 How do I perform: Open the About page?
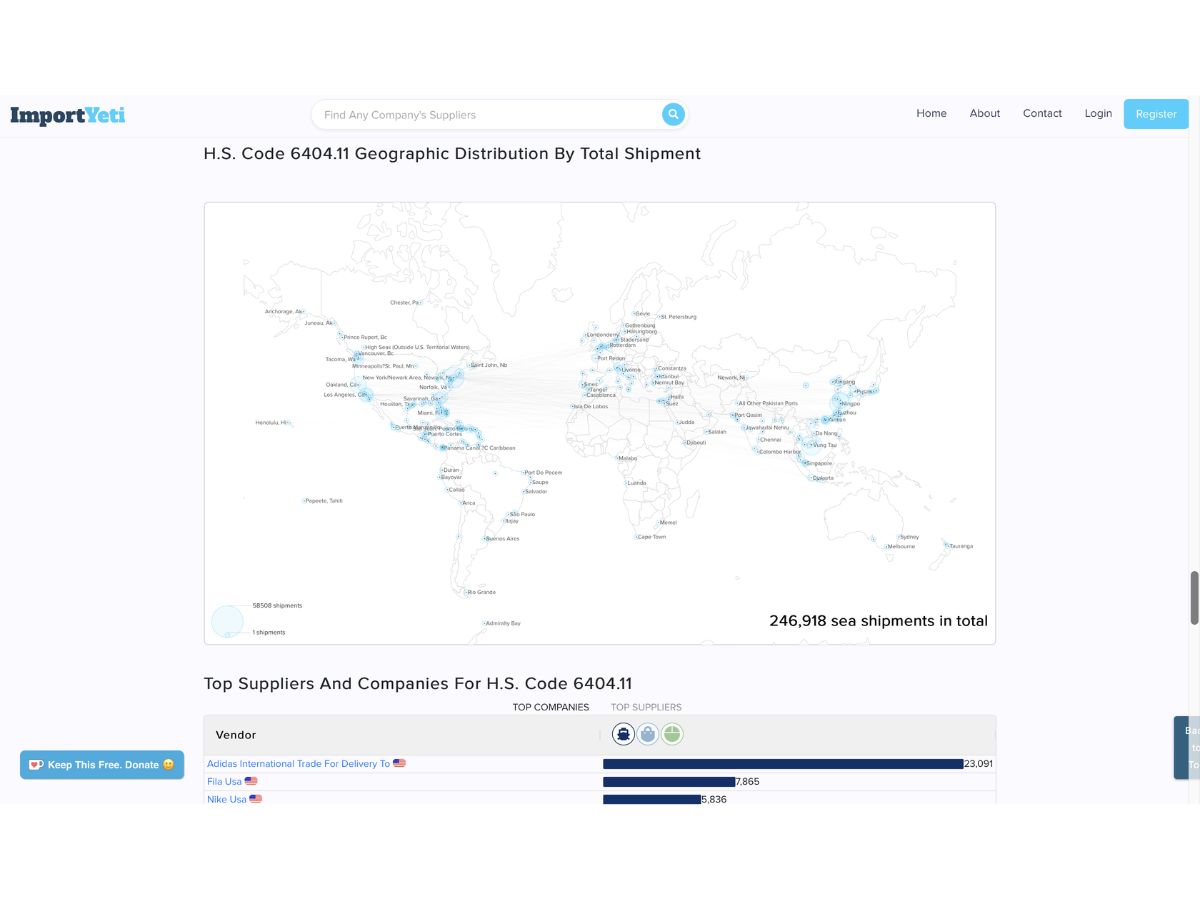pos(985,113)
